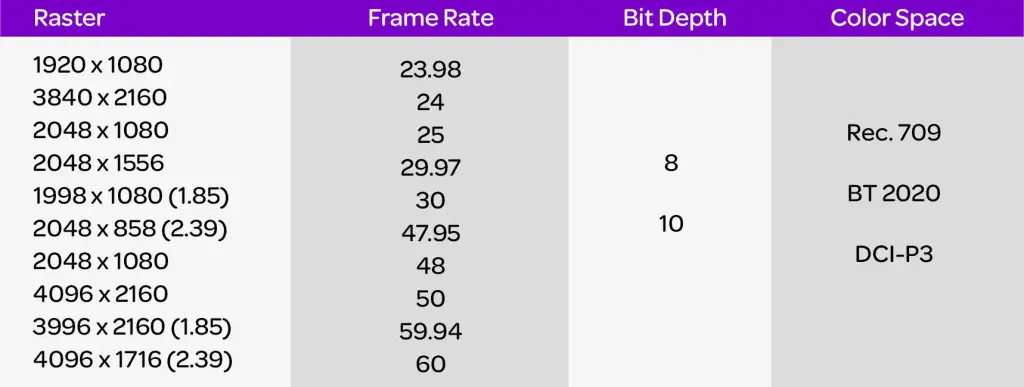1024x387 pixels.
Task: Click the Frame Rate column header
Action: [x=430, y=18]
